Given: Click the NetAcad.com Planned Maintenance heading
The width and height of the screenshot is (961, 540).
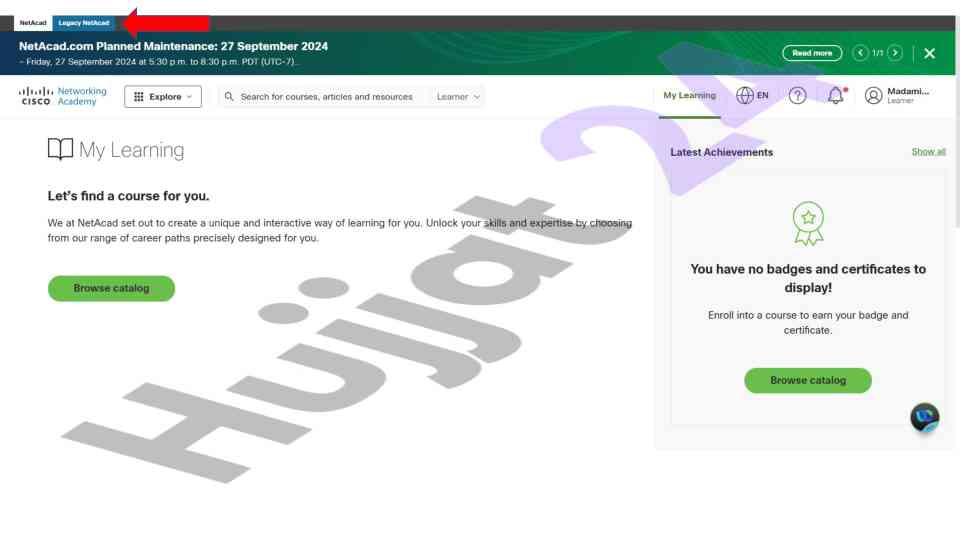Looking at the screenshot, I should tap(173, 47).
